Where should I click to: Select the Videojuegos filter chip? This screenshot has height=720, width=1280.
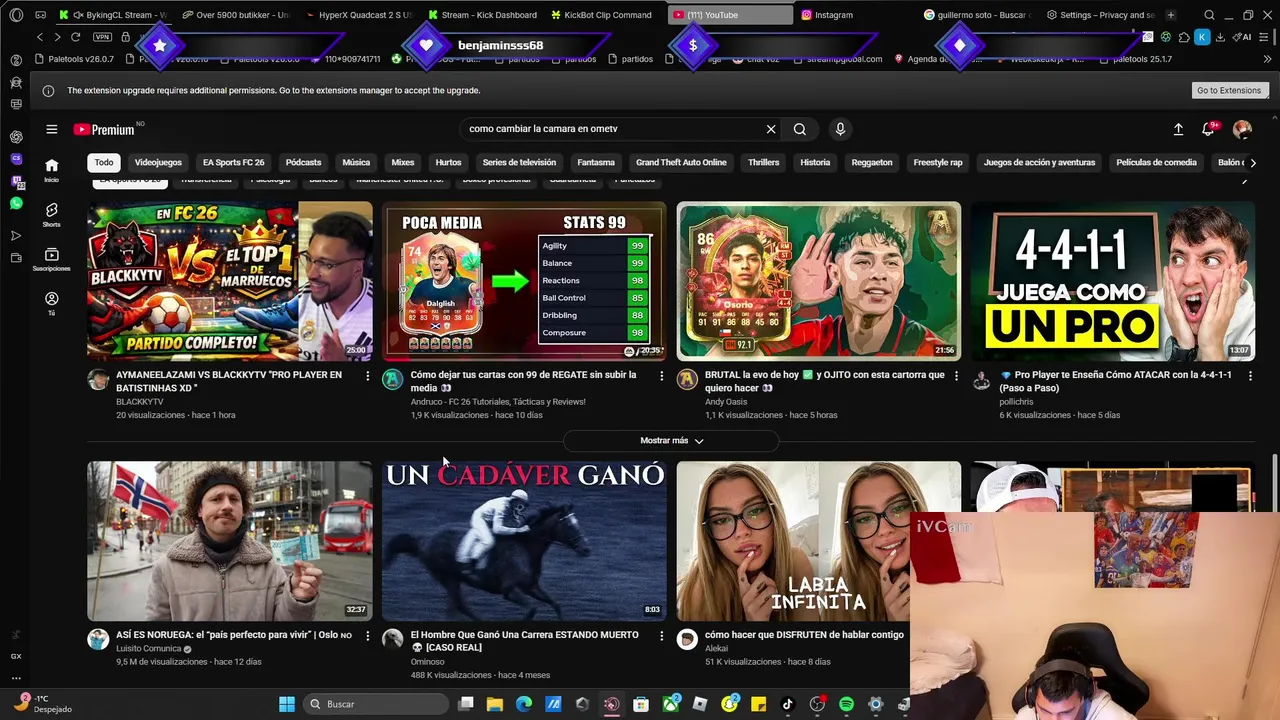(x=158, y=162)
